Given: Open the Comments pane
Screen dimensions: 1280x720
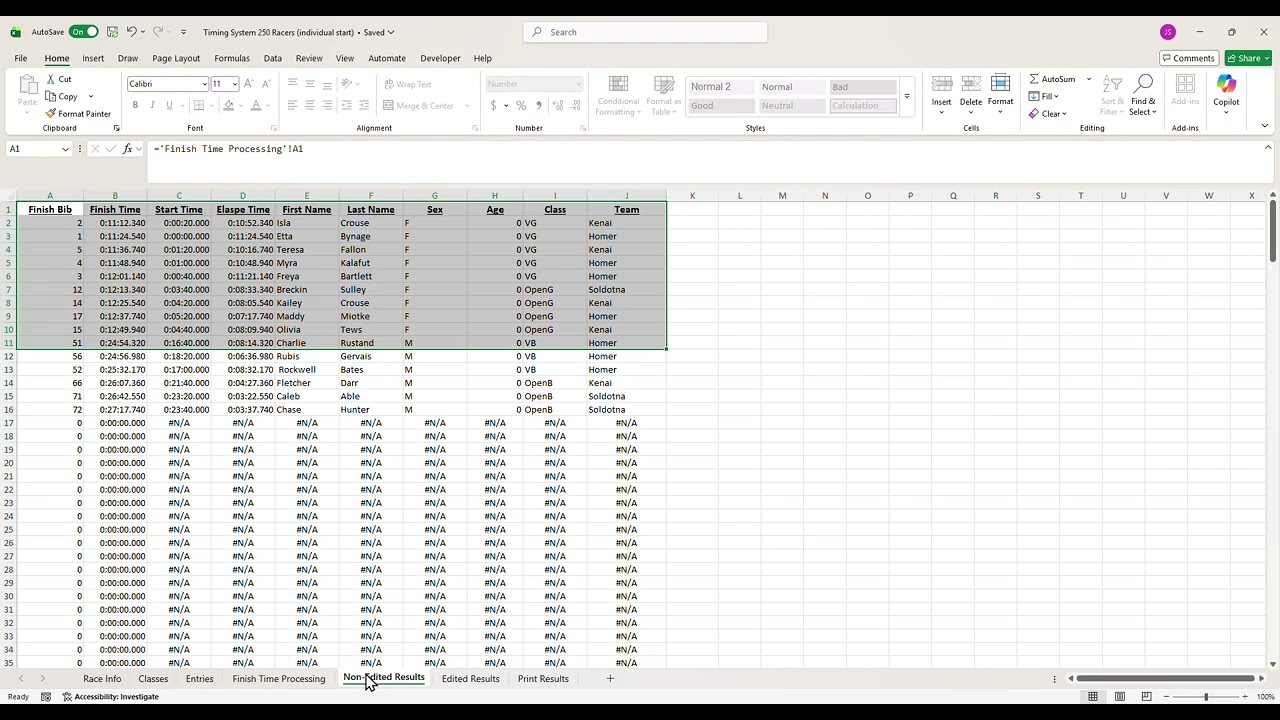Looking at the screenshot, I should click(x=1188, y=58).
